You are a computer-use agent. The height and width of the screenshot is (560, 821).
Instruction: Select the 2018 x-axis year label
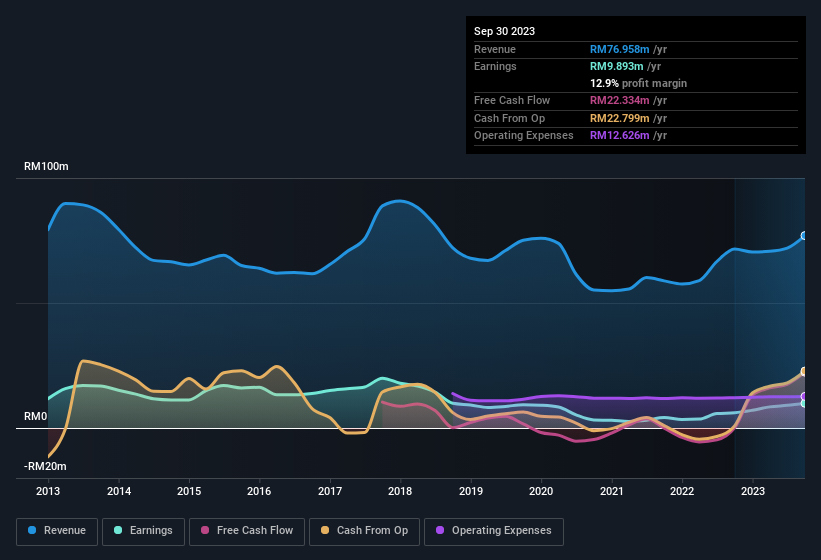(400, 491)
